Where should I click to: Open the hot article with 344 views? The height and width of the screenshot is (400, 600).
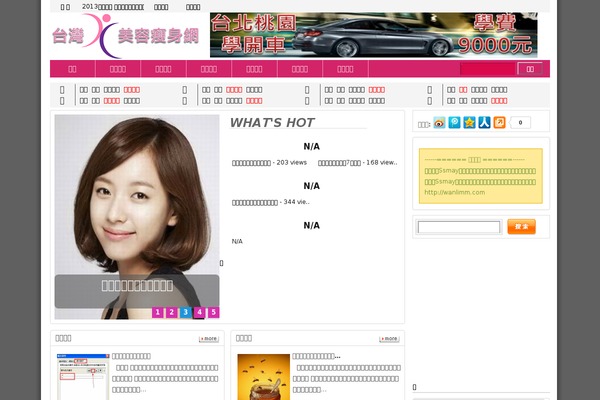271,202
